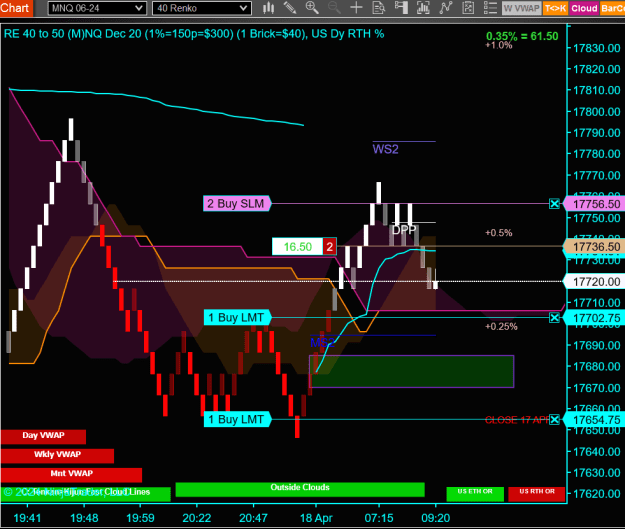Click the 17756.50 pink price tag
625x529 pixels.
coord(594,204)
